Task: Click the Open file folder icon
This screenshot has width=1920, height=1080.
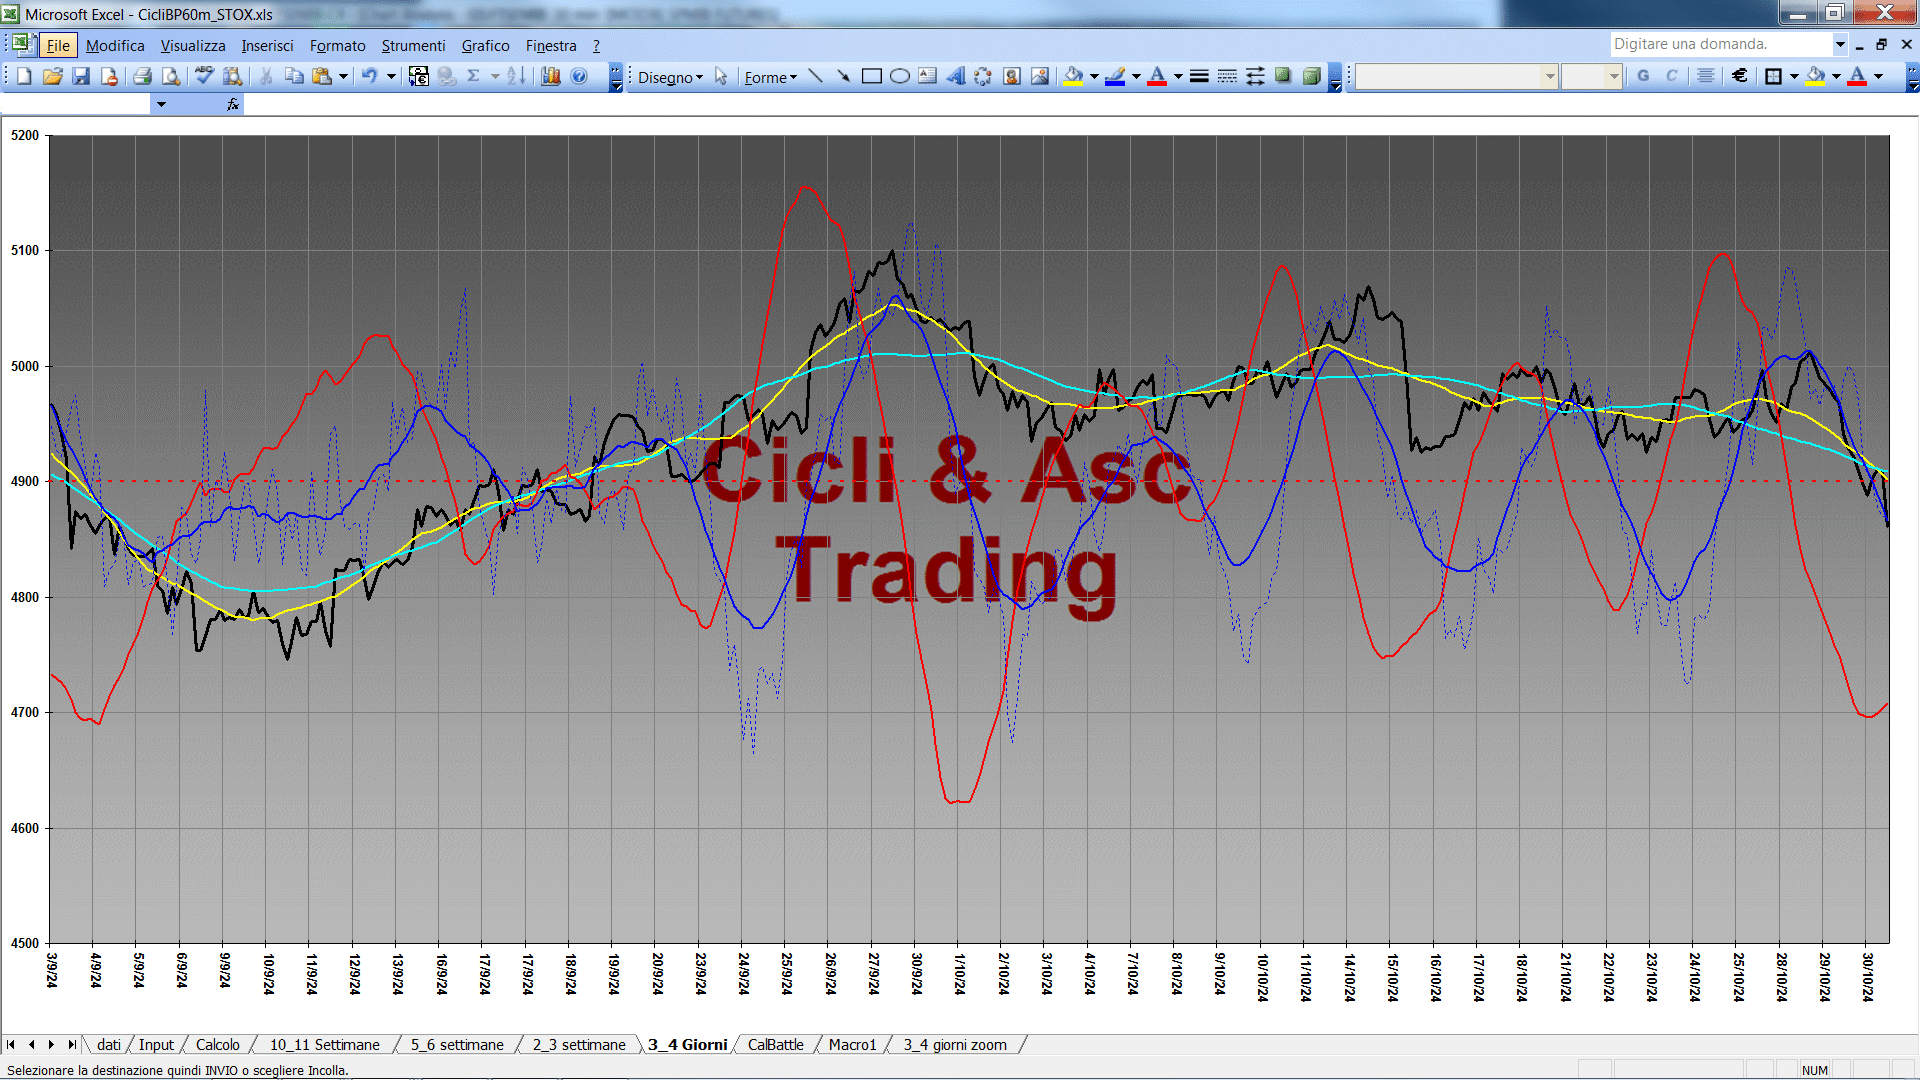Action: [x=53, y=76]
